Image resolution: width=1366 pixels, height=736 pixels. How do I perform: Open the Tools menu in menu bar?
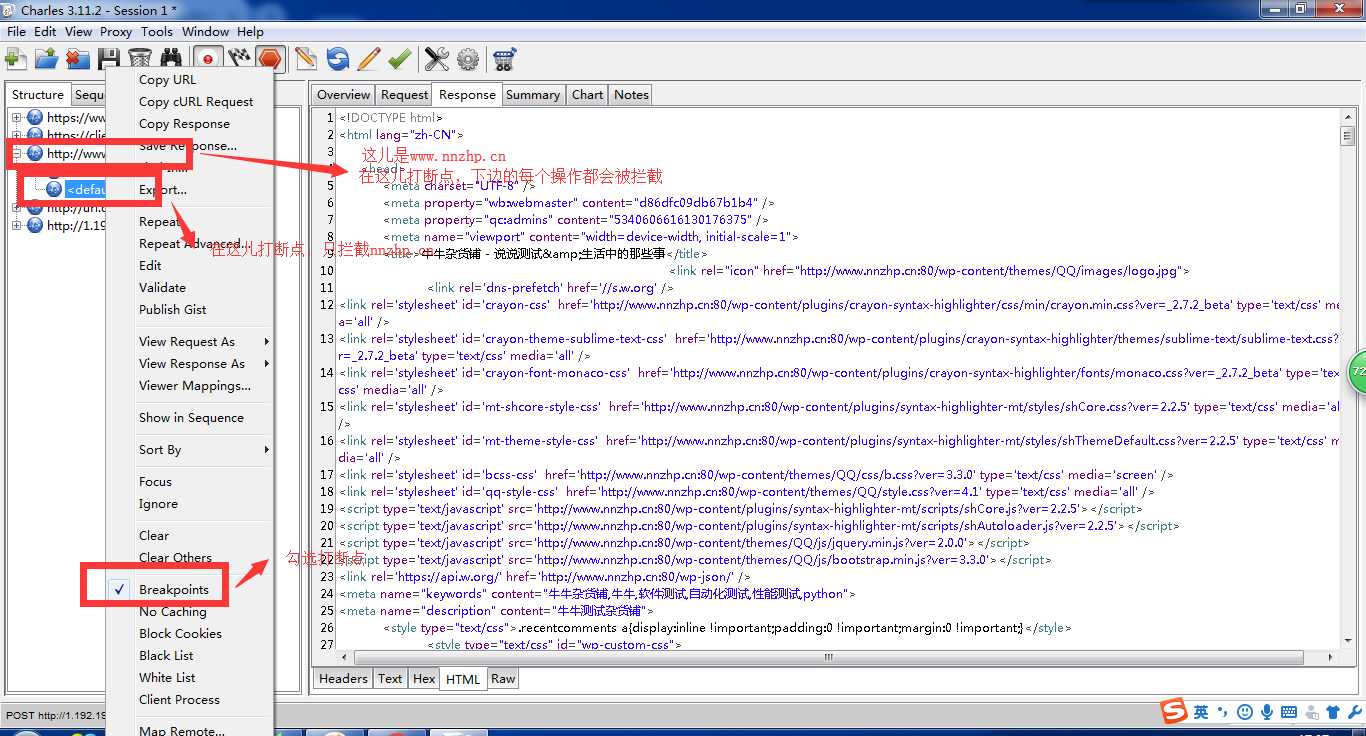[157, 31]
